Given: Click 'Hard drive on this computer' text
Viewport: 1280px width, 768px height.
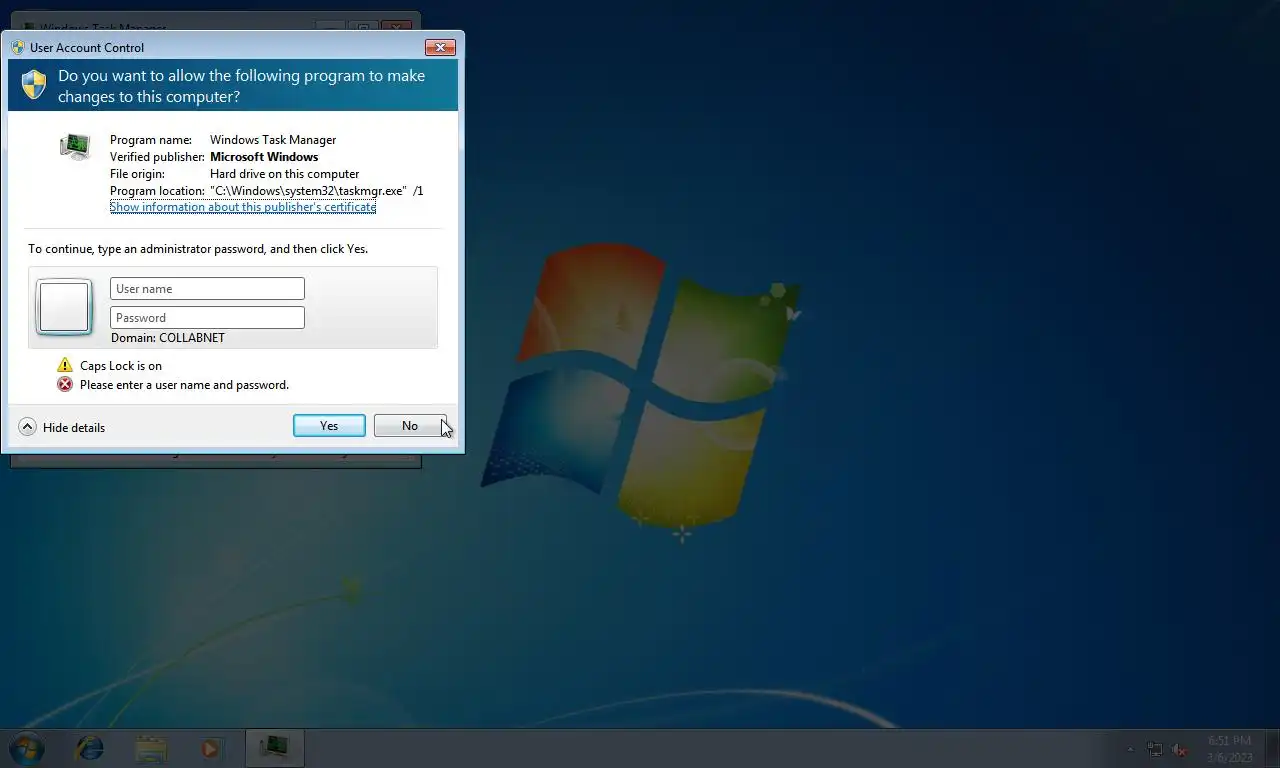Looking at the screenshot, I should 284,174.
